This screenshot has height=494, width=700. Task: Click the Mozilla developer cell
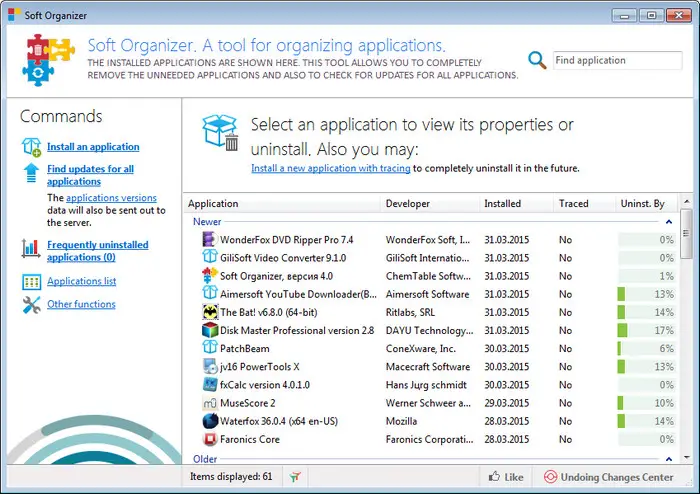(x=401, y=421)
